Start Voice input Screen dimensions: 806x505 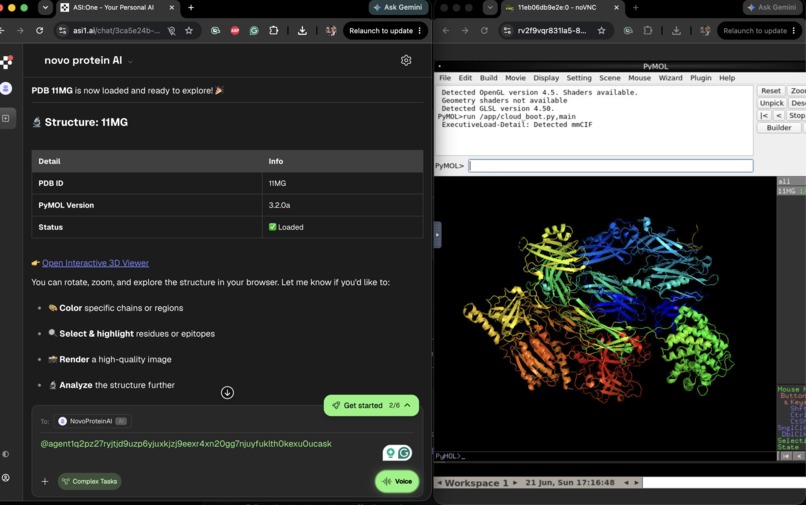click(x=397, y=481)
